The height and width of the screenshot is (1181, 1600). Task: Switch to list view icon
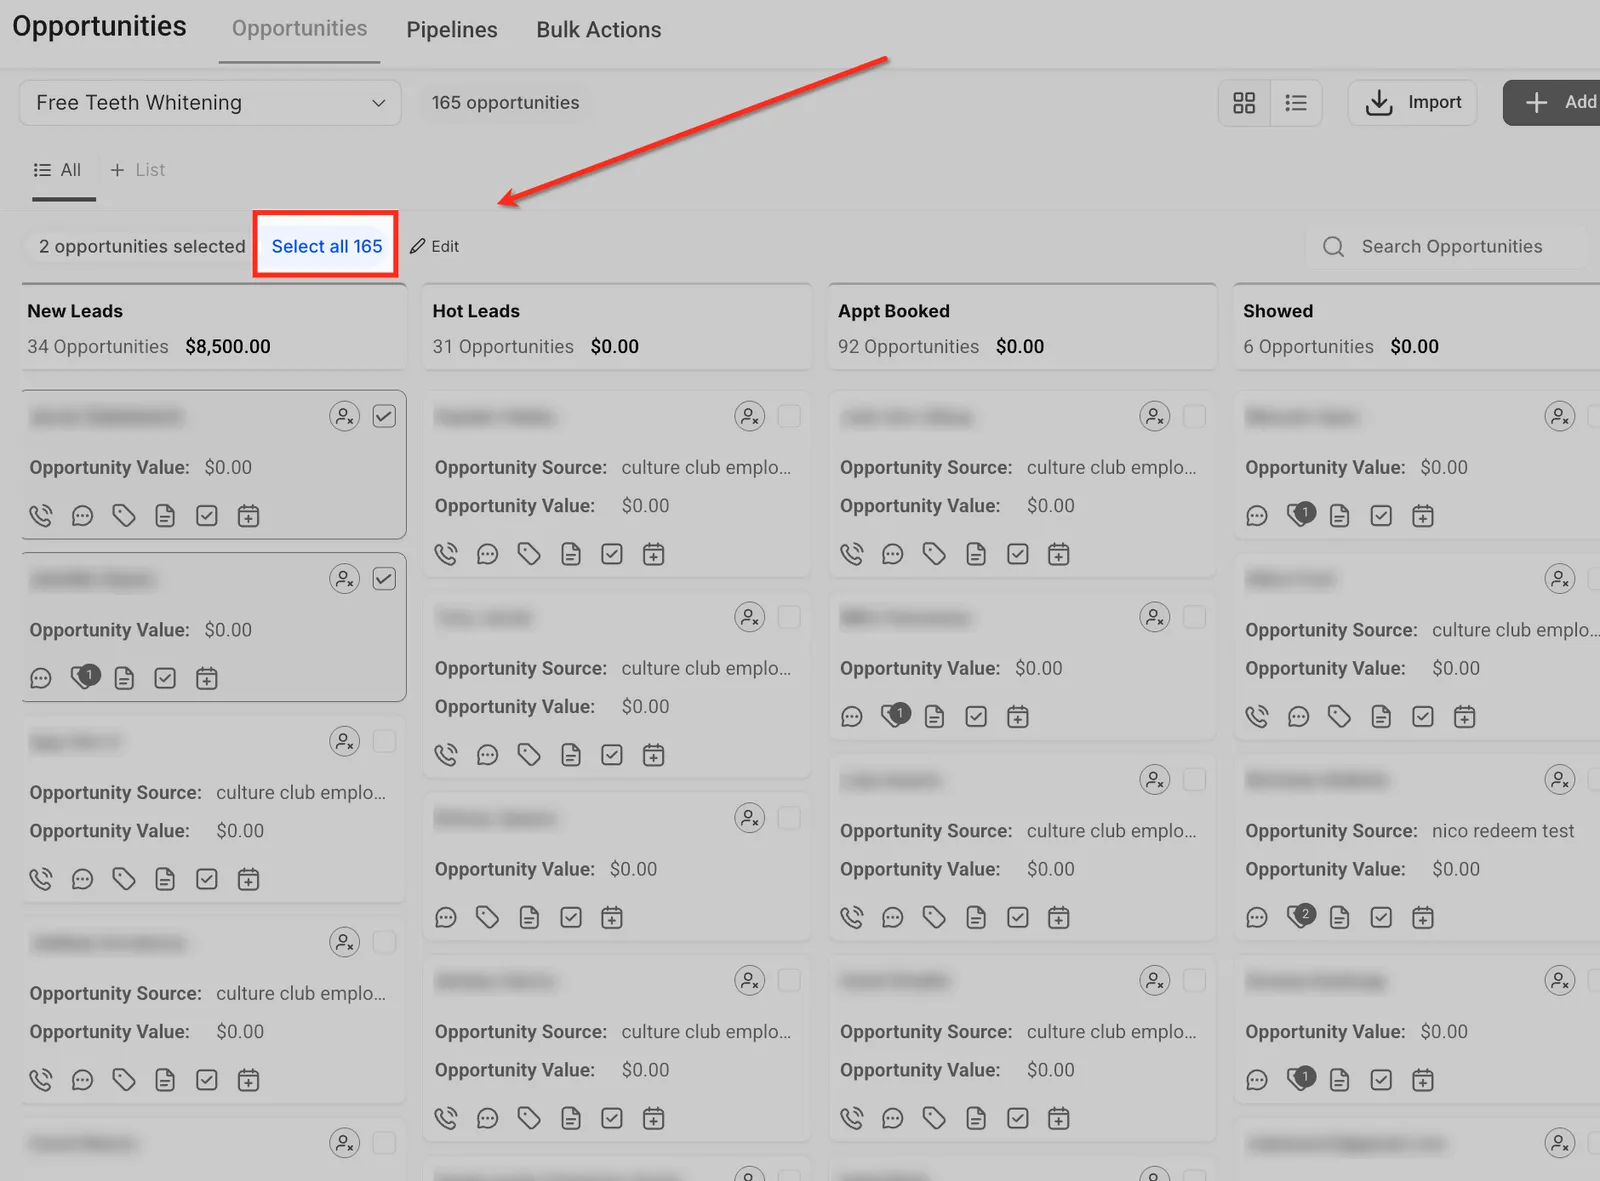click(x=1296, y=103)
